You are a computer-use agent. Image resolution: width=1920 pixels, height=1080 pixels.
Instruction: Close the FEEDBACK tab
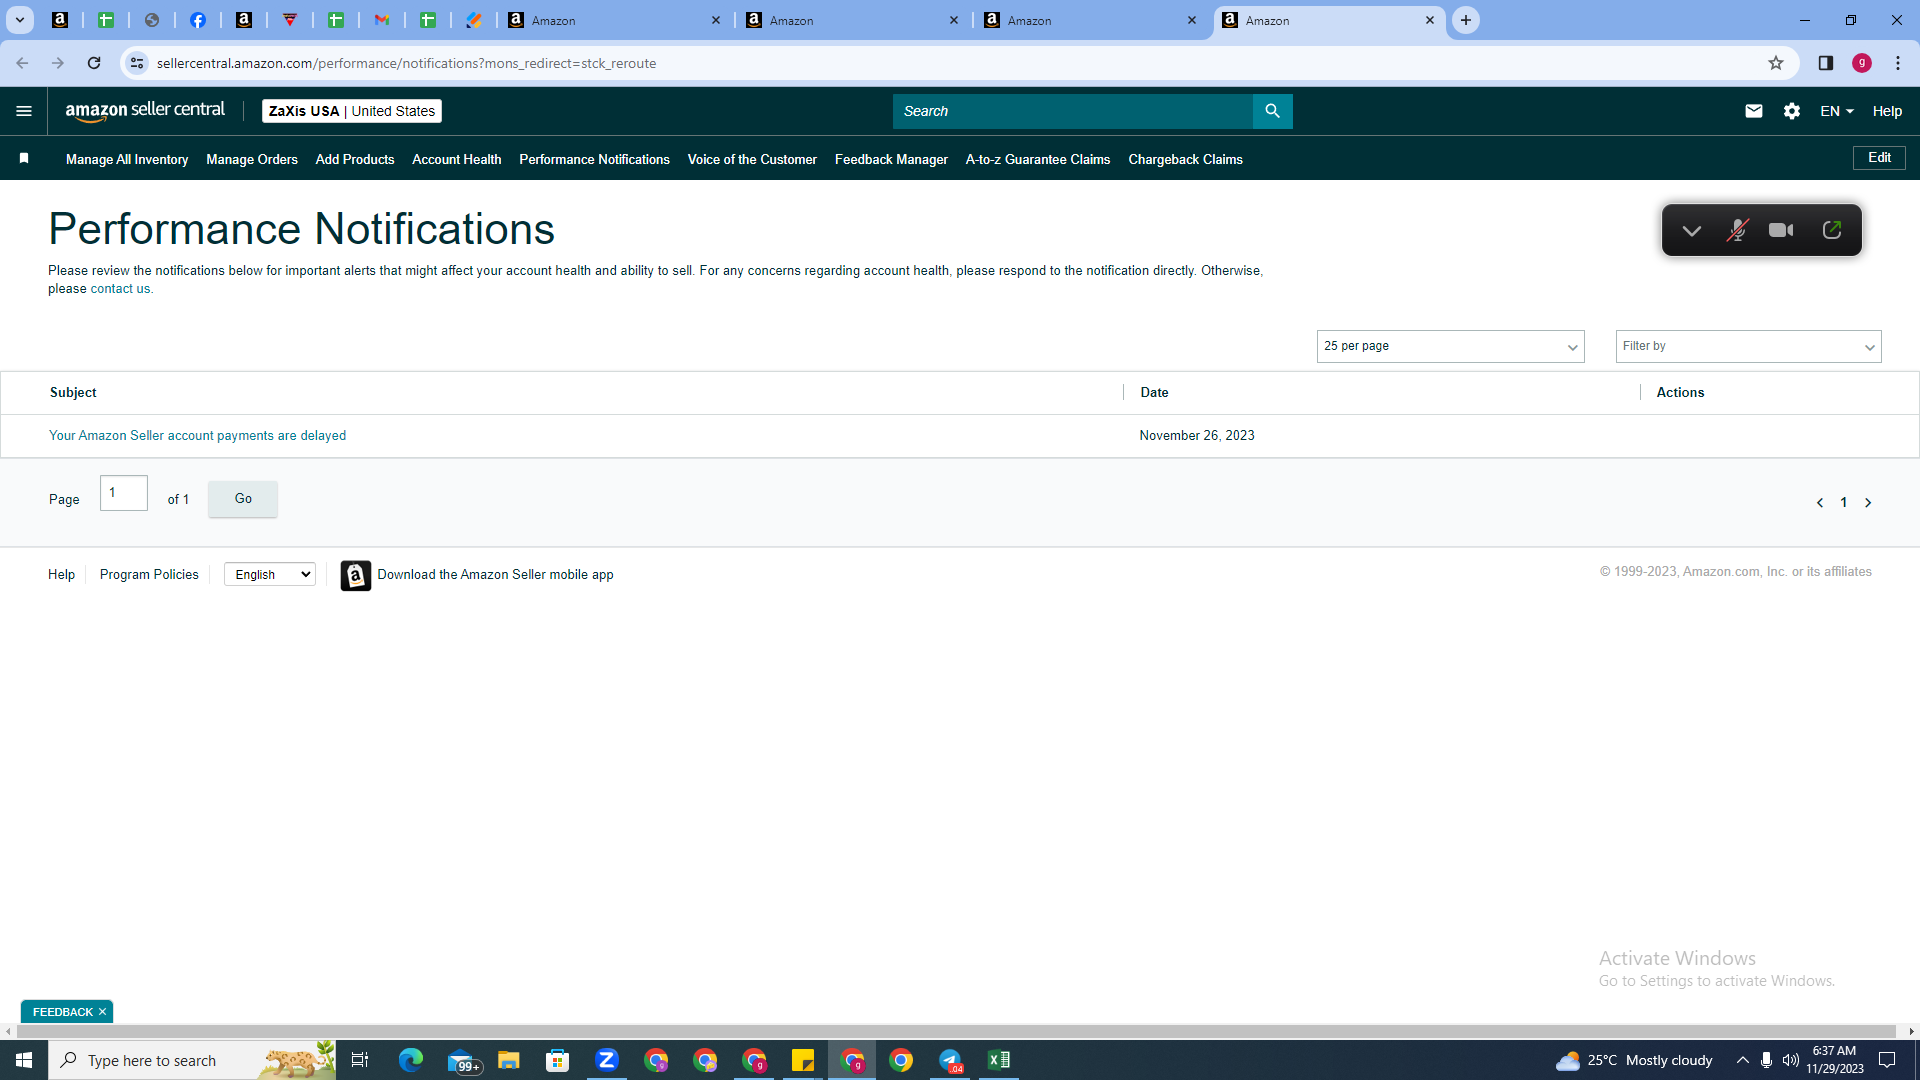coord(102,1012)
